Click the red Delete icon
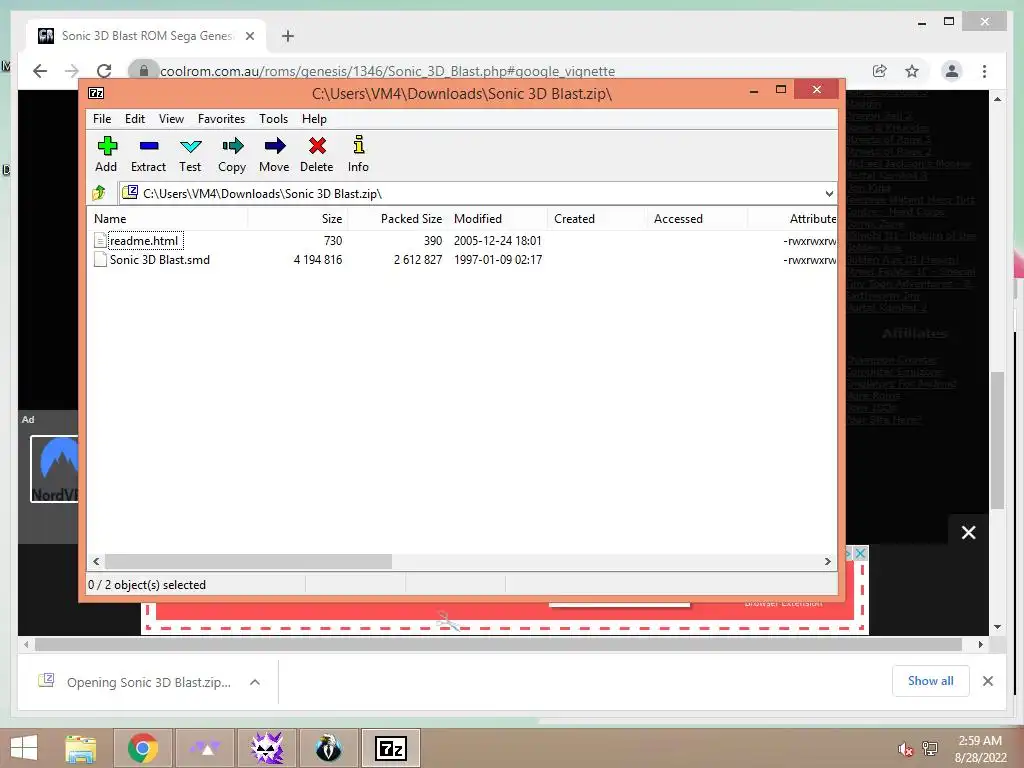This screenshot has width=1024, height=768. point(317,146)
